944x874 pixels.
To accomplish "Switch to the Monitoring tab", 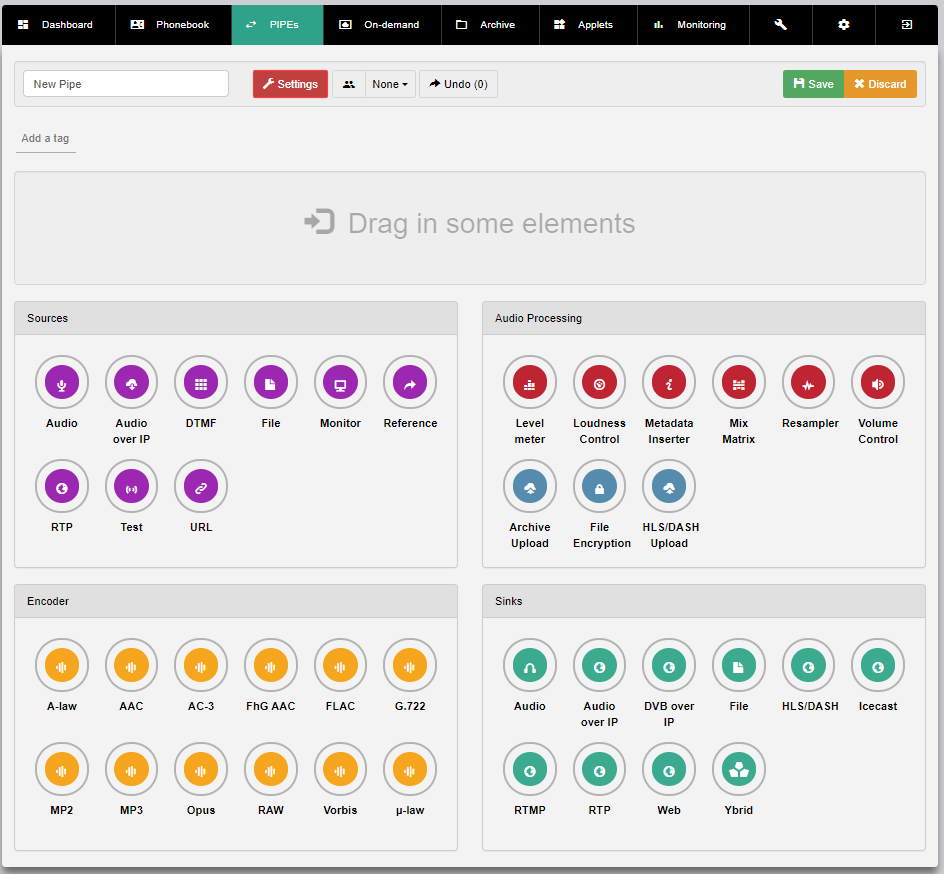I will 691,25.
